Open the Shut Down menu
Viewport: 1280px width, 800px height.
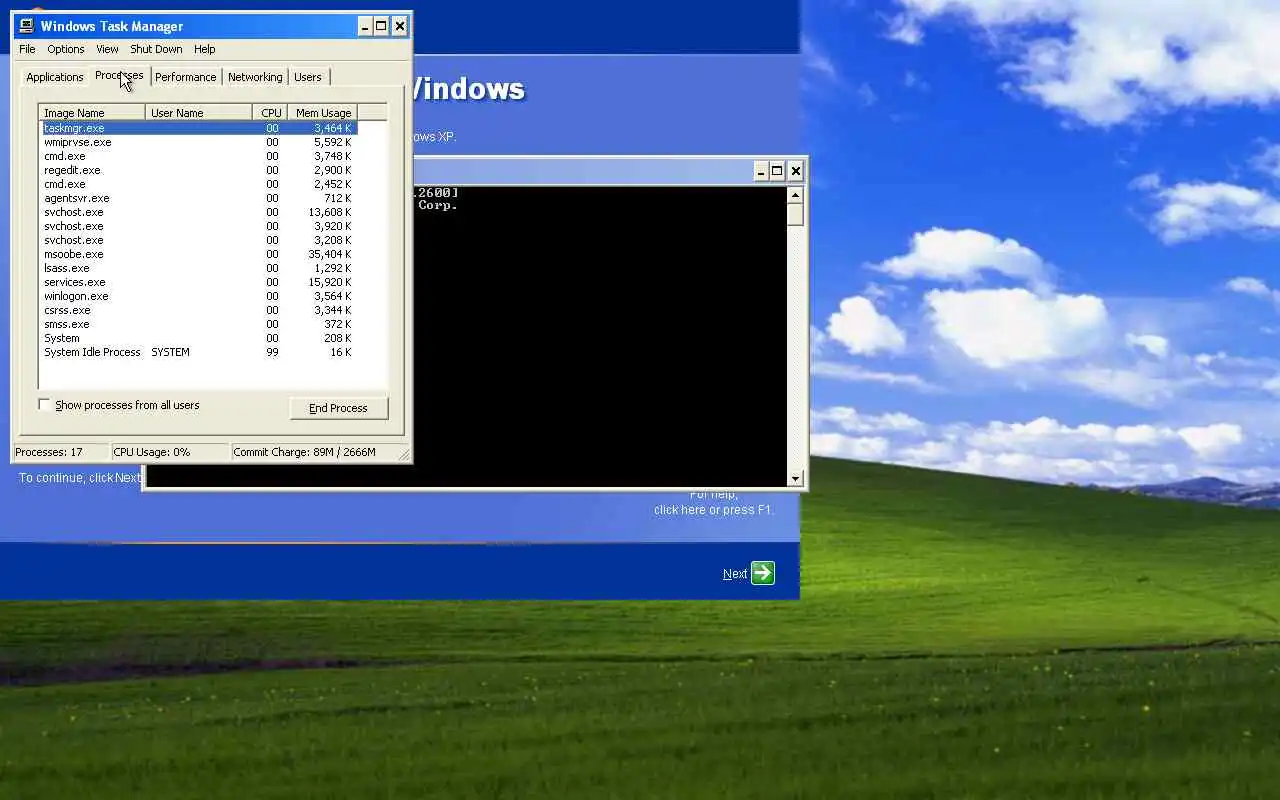point(156,49)
